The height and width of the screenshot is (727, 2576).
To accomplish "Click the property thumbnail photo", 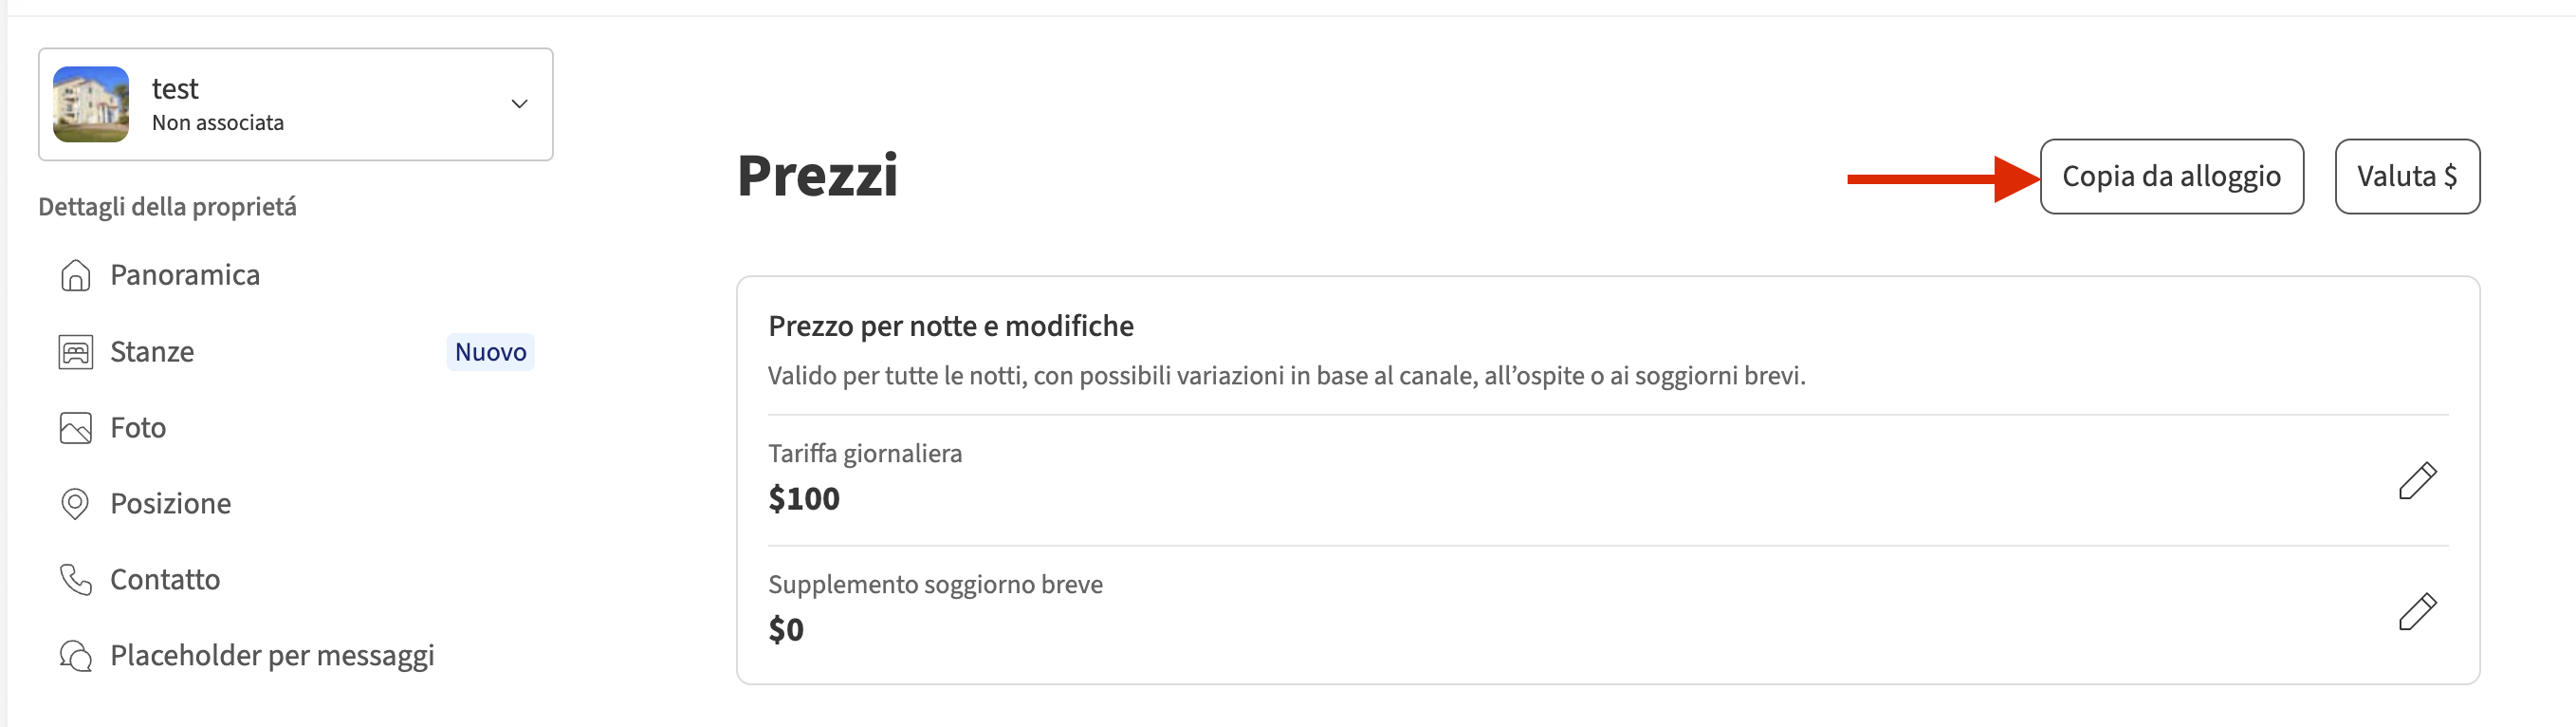I will point(91,104).
